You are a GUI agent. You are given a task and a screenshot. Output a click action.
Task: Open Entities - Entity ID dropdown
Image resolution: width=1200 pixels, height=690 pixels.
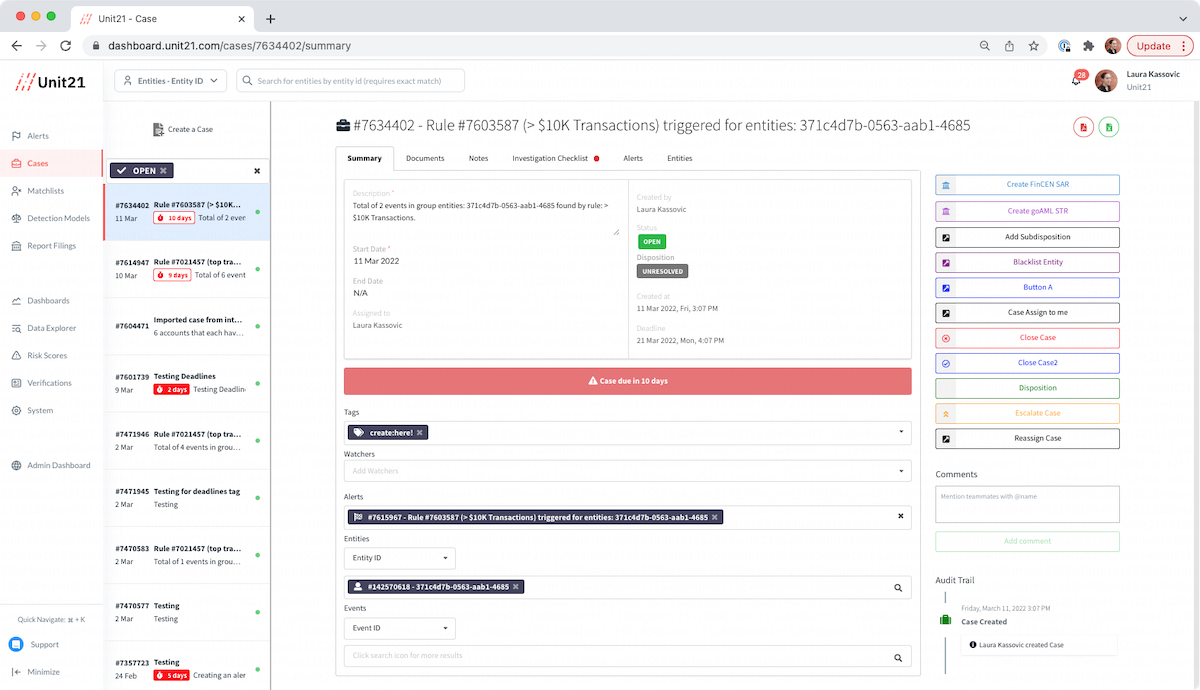[171, 81]
